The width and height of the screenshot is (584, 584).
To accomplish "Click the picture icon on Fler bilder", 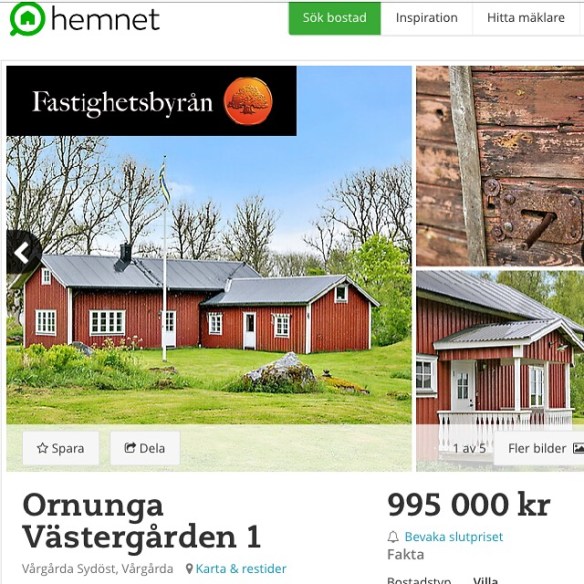I will (x=578, y=448).
